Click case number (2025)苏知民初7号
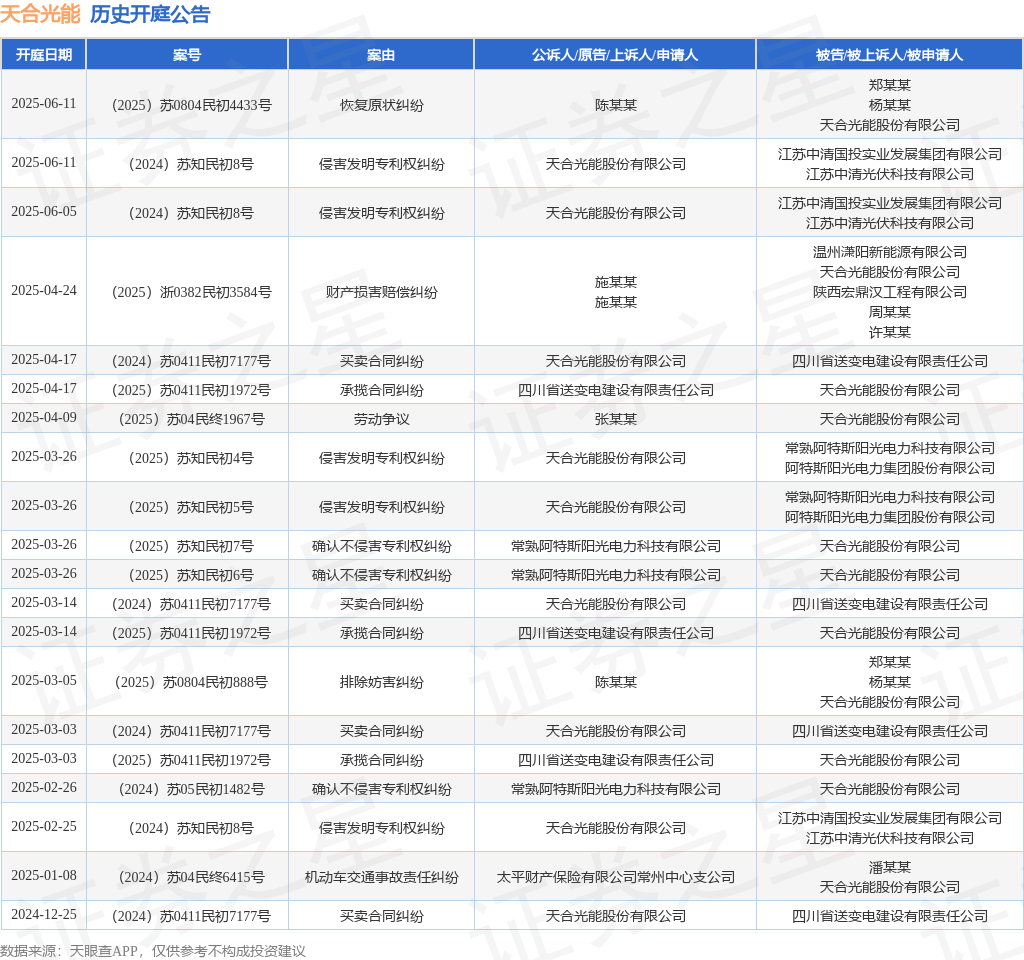 pos(191,546)
